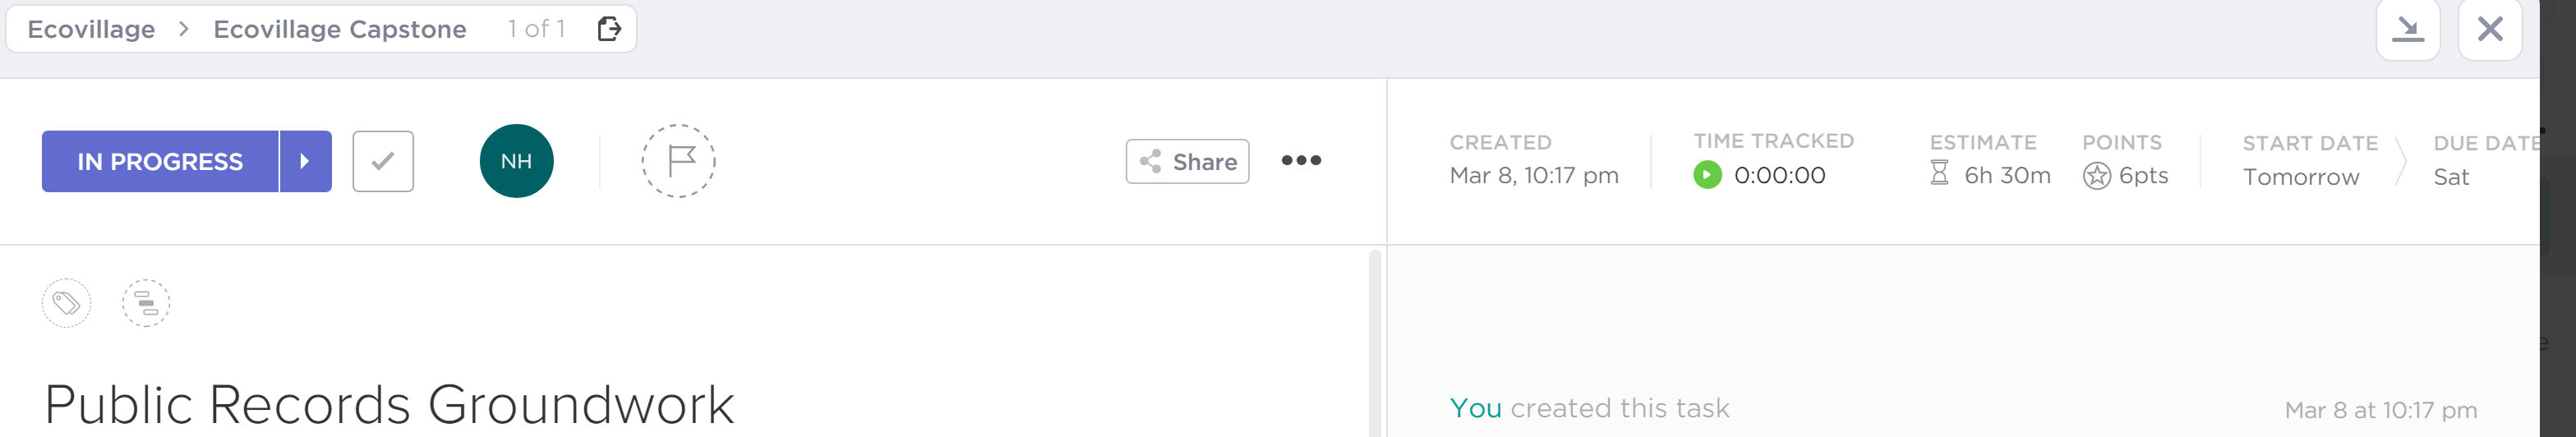Click the priority flag icon

[678, 161]
